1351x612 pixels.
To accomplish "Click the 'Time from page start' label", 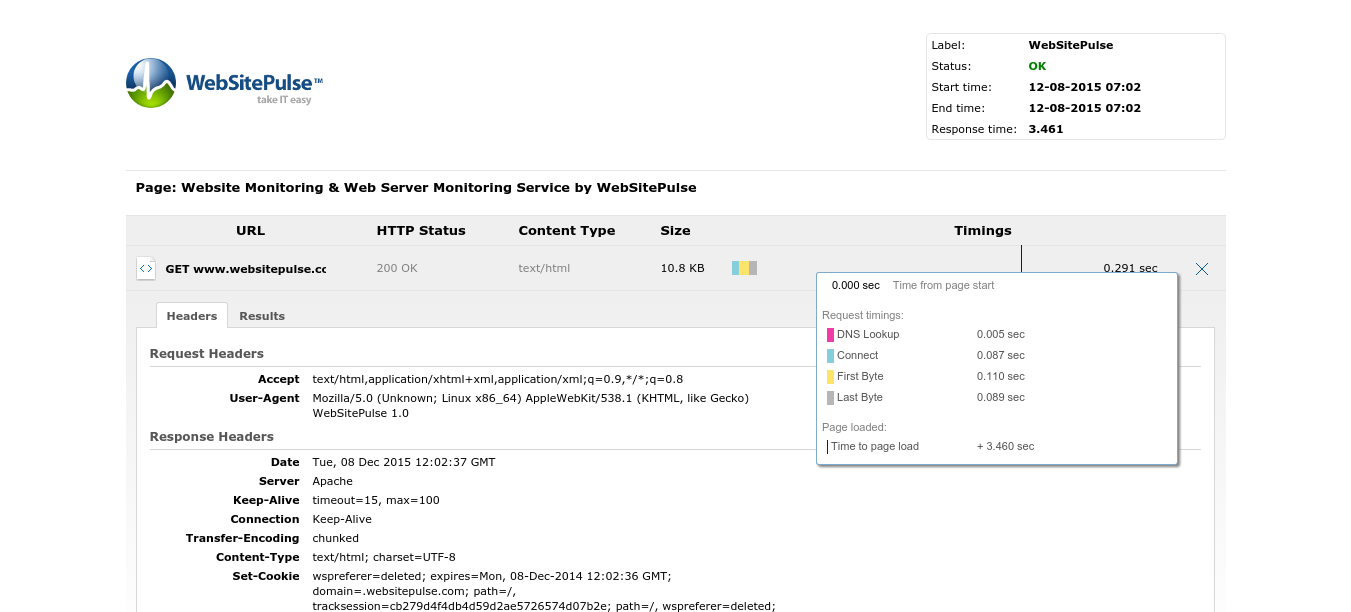I will coord(944,285).
